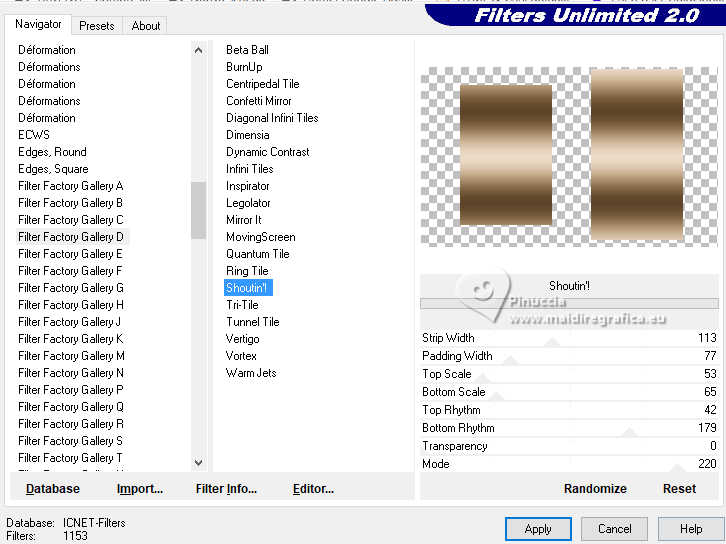Select Filter Factory Gallery A category
This screenshot has height=544, width=726.
(x=71, y=186)
